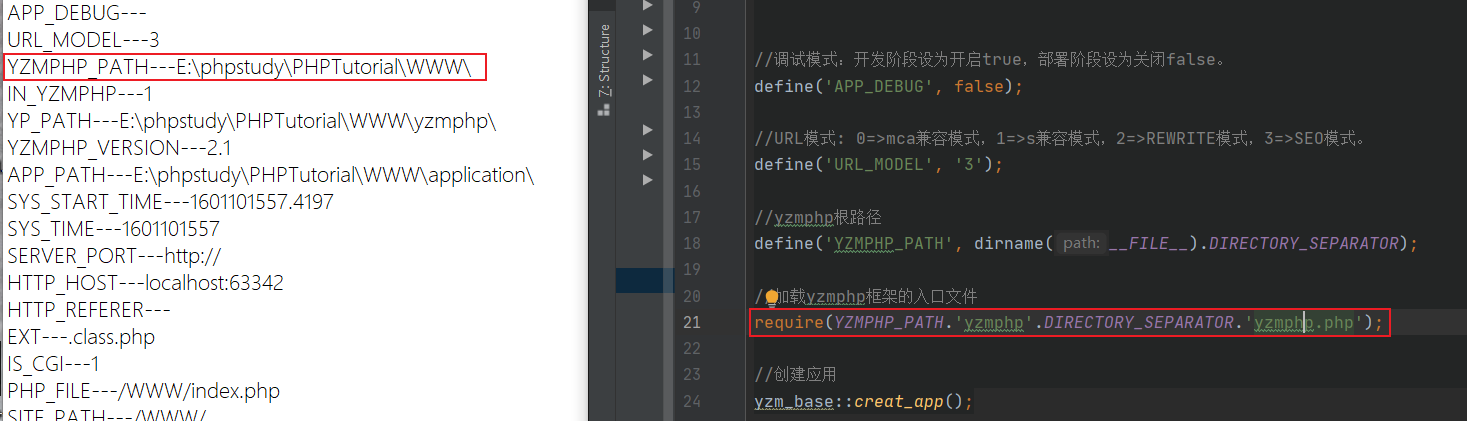The width and height of the screenshot is (1467, 421).
Task: Click the URL_MODEL---3 output line
Action: pos(83,40)
